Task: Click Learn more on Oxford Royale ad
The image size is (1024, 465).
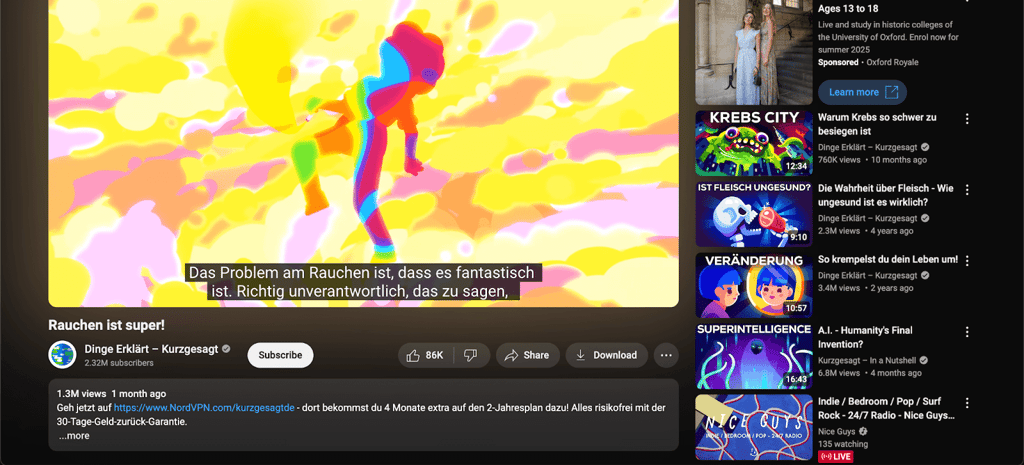Action: tap(862, 92)
